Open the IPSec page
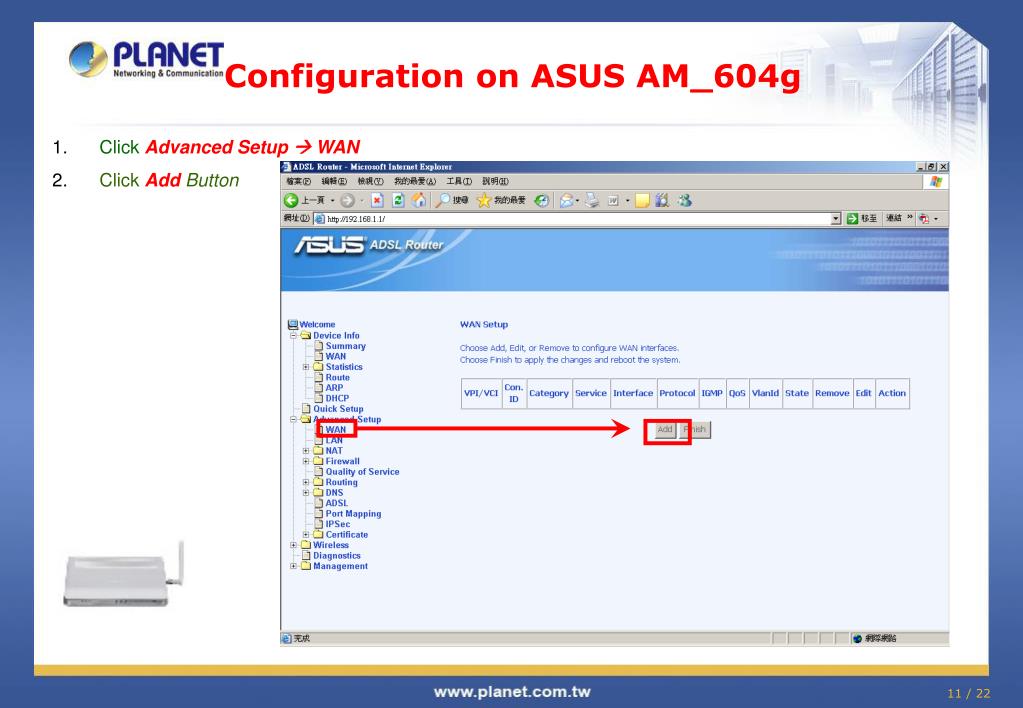This screenshot has width=1023, height=708. click(338, 524)
